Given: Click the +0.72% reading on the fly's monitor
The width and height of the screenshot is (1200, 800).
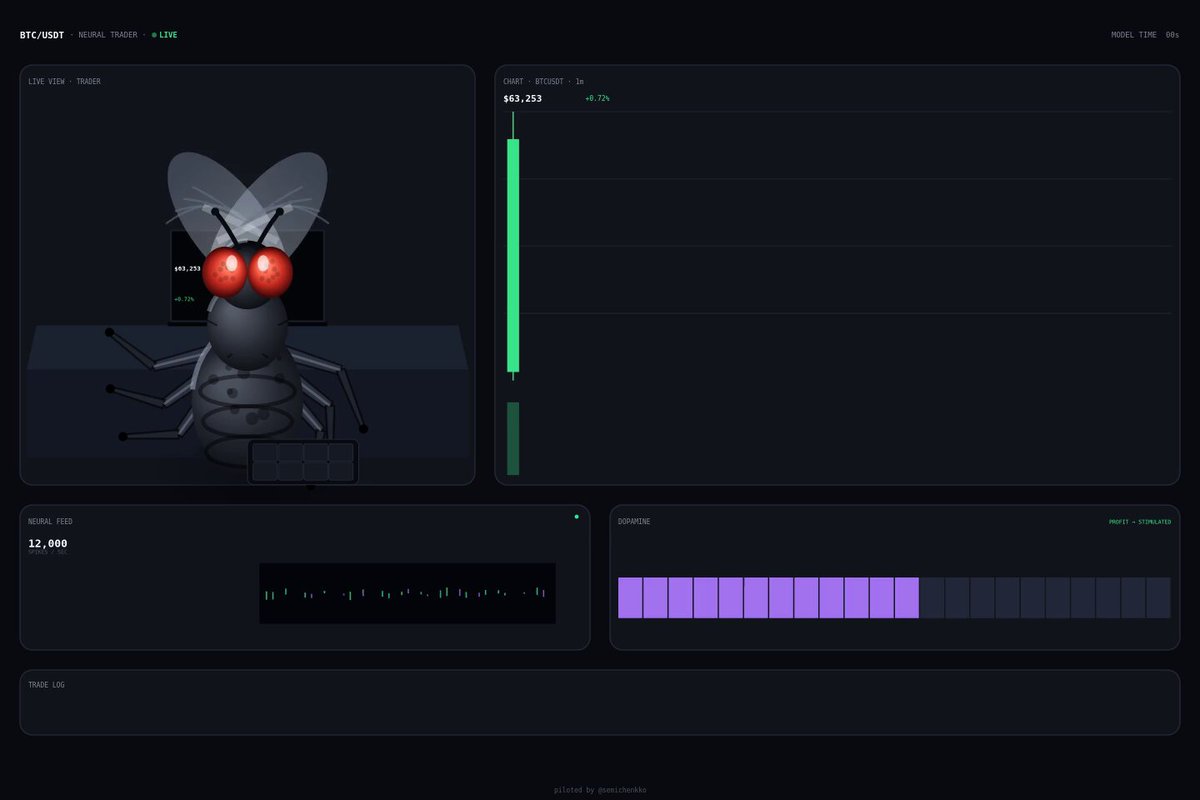Looking at the screenshot, I should [184, 299].
